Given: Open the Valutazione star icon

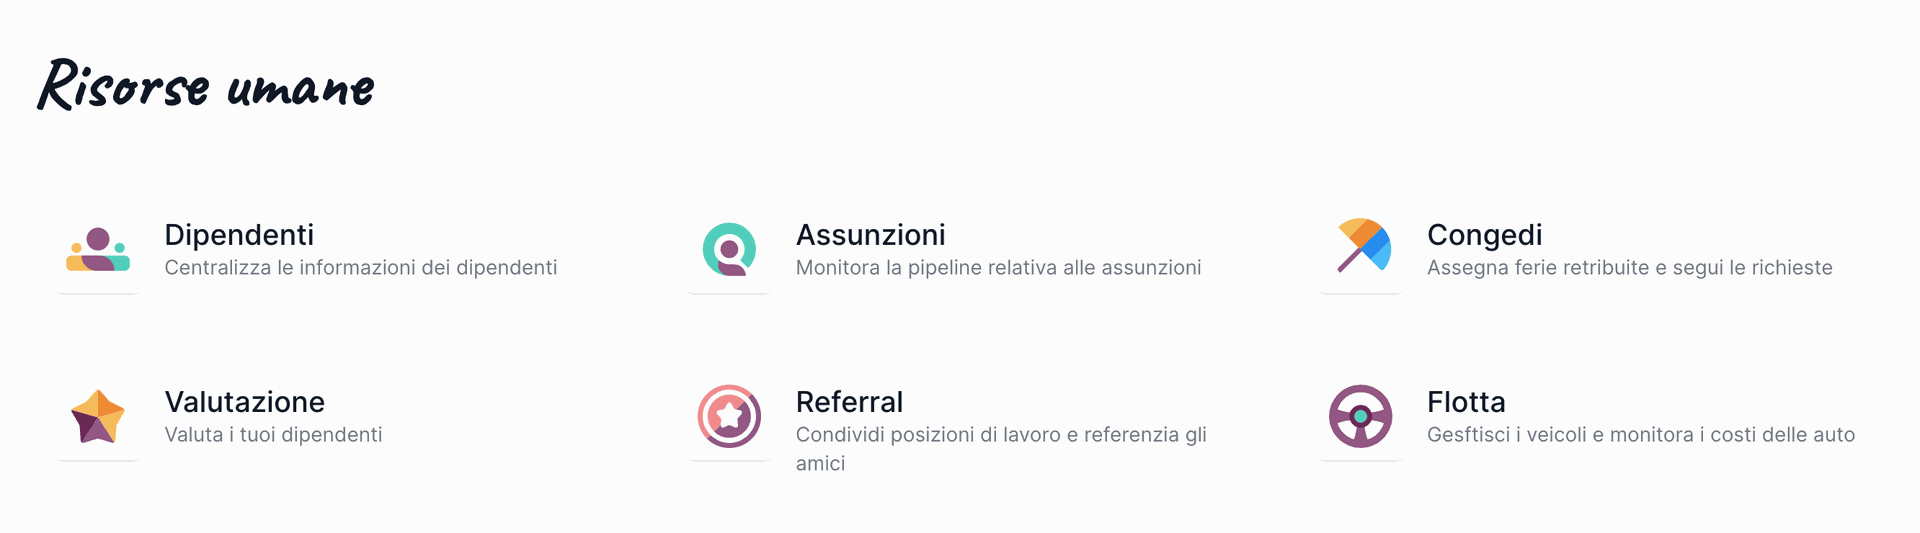Looking at the screenshot, I should pyautogui.click(x=98, y=416).
